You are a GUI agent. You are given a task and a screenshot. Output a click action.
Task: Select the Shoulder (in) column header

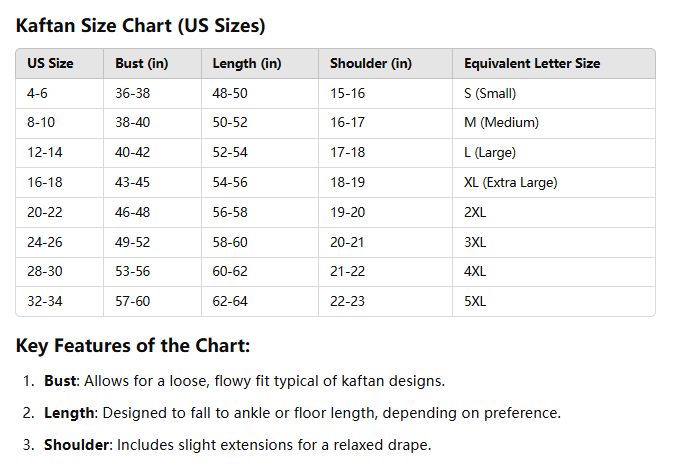tap(370, 63)
